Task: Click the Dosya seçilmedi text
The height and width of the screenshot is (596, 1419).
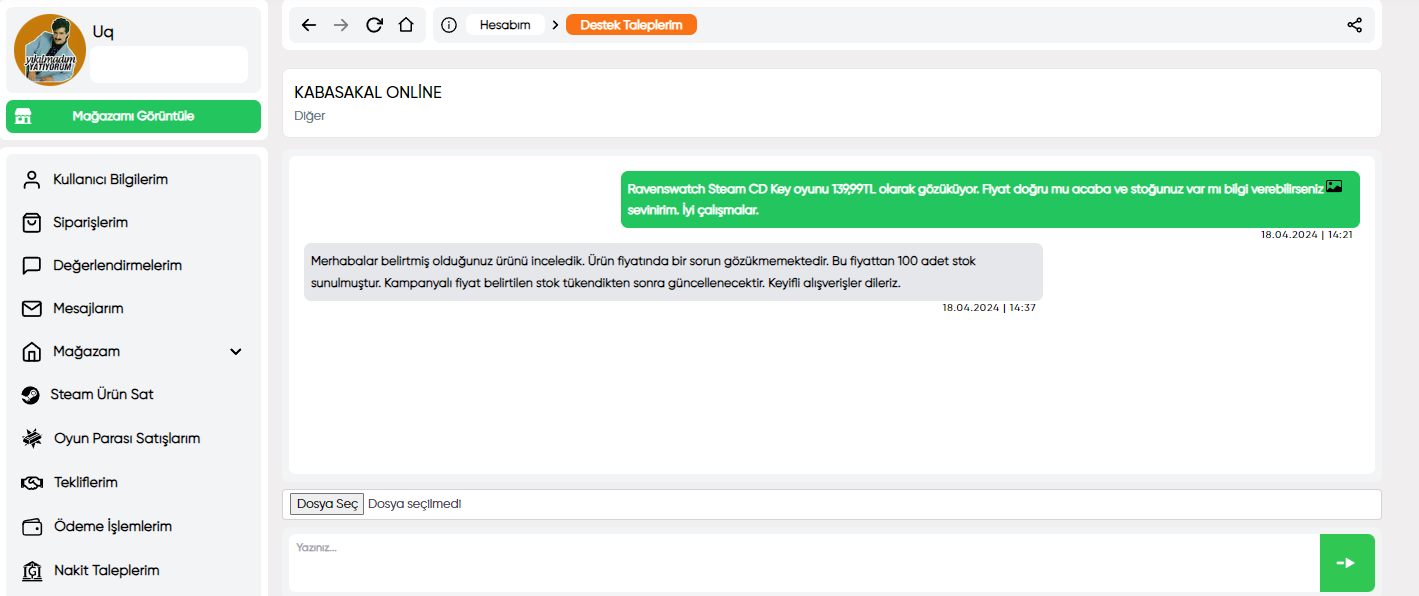Action: pyautogui.click(x=415, y=504)
